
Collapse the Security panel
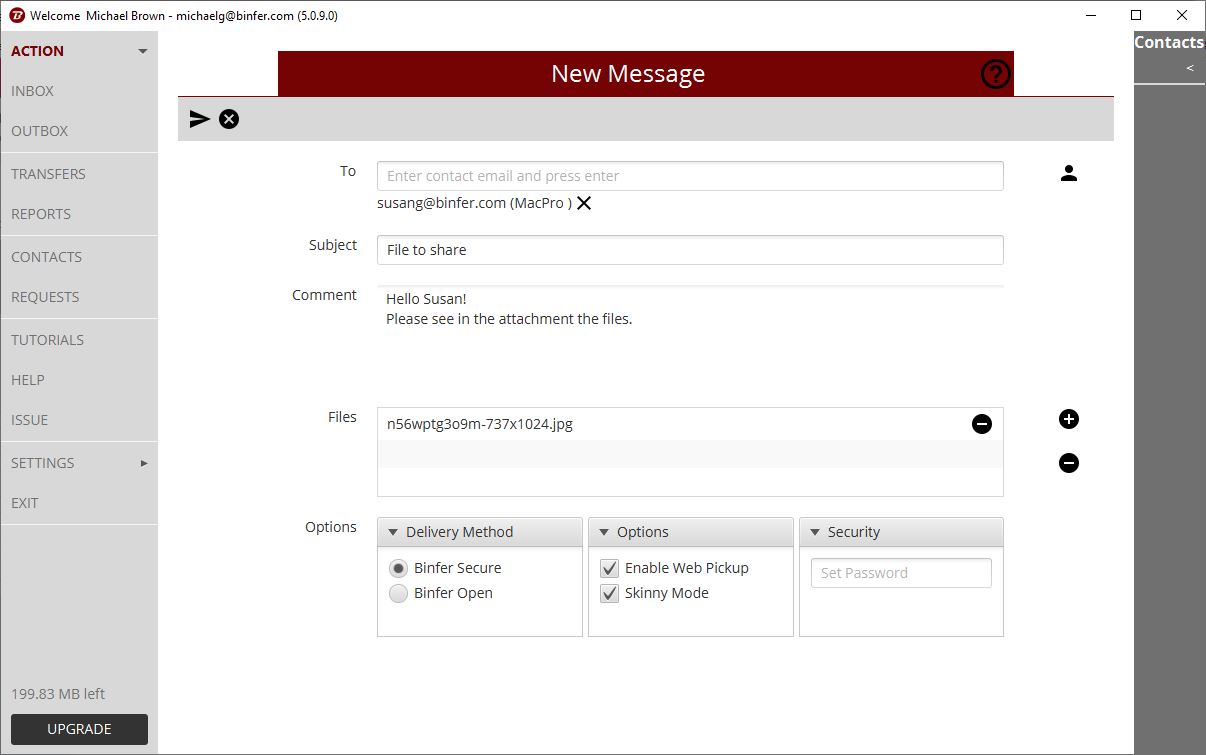point(815,532)
